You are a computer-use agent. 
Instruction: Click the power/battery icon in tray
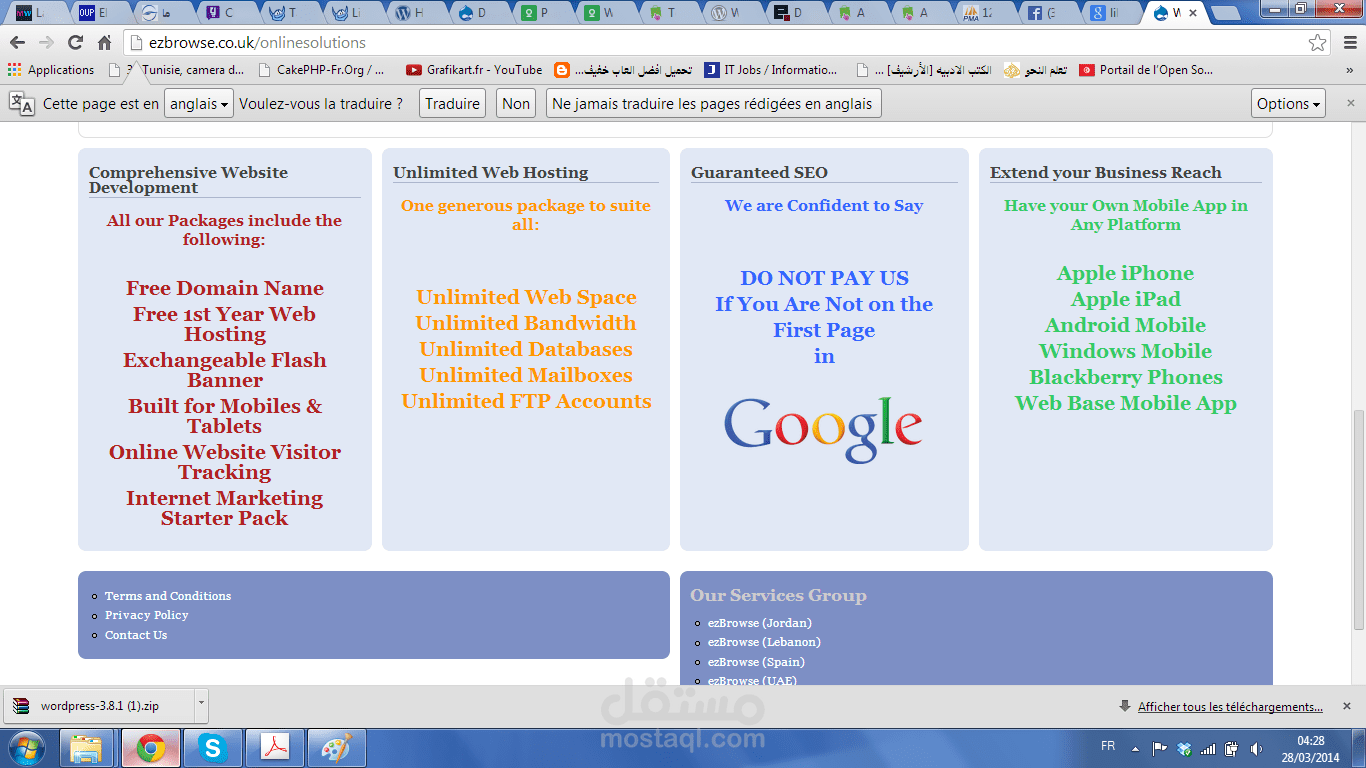(1231, 748)
